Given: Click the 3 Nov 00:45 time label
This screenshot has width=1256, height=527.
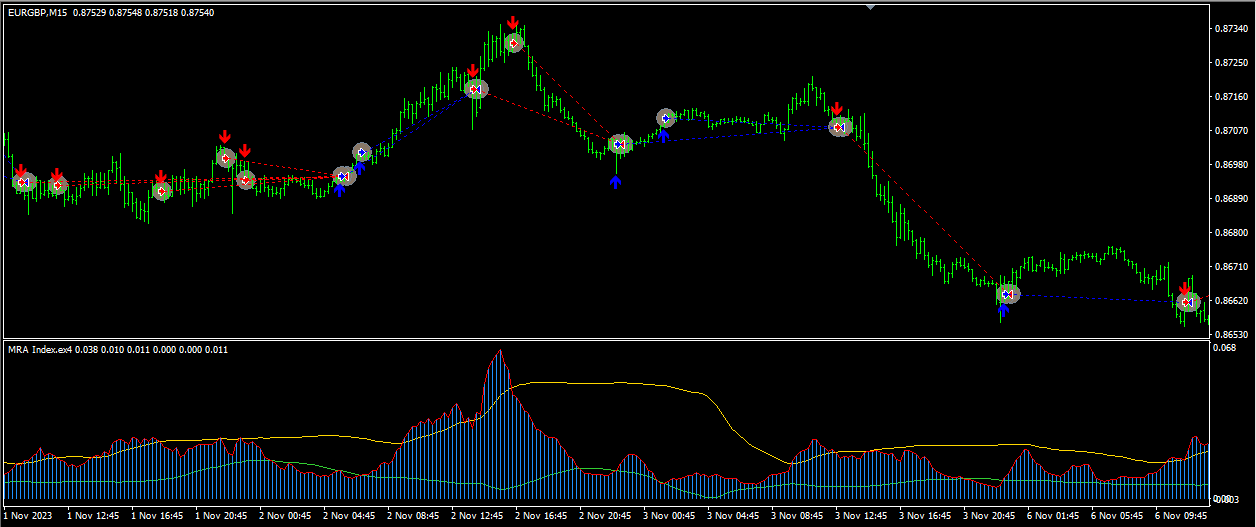Looking at the screenshot, I should [x=669, y=516].
